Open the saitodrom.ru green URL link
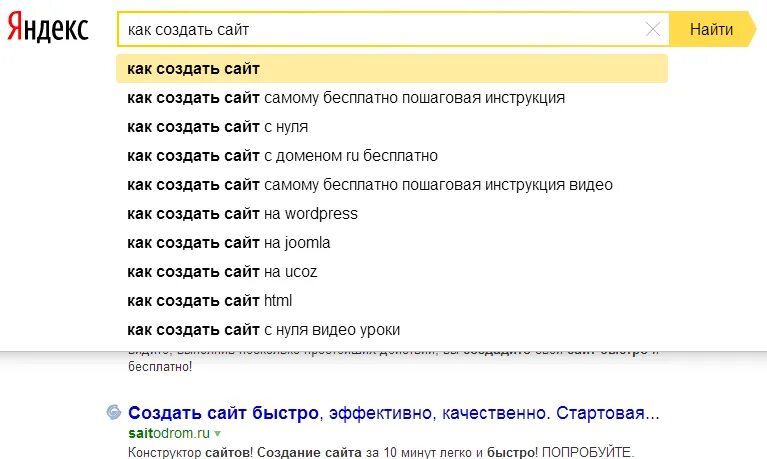The height and width of the screenshot is (459, 767). pyautogui.click(x=169, y=433)
